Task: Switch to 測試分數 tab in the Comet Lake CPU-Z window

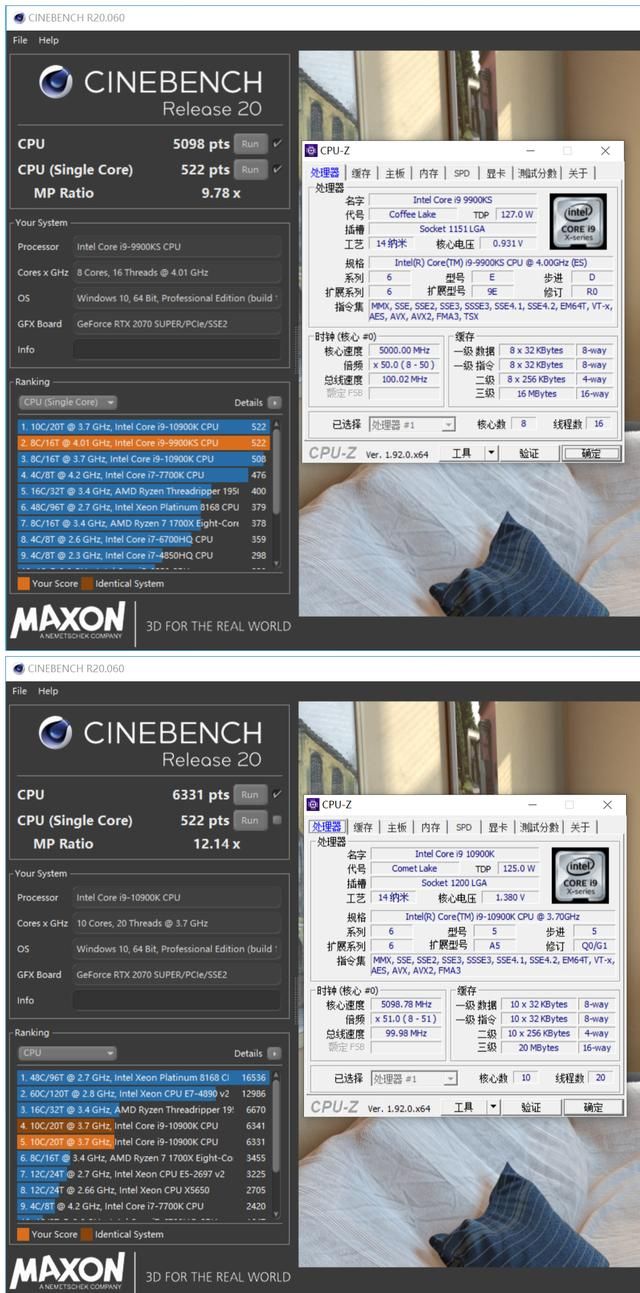Action: [541, 827]
